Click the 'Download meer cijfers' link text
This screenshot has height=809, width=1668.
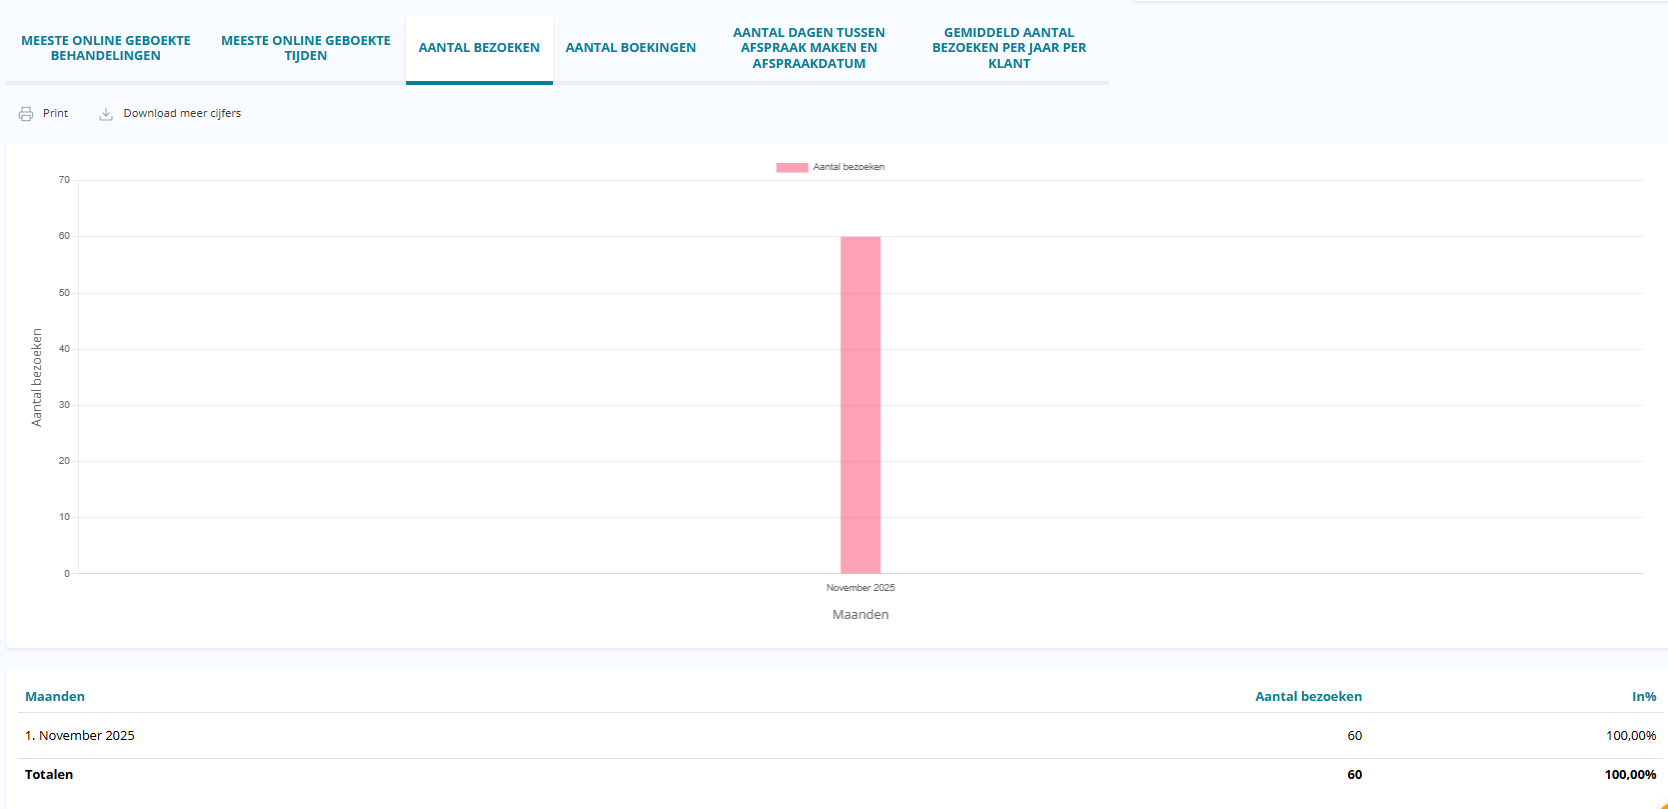(x=182, y=114)
